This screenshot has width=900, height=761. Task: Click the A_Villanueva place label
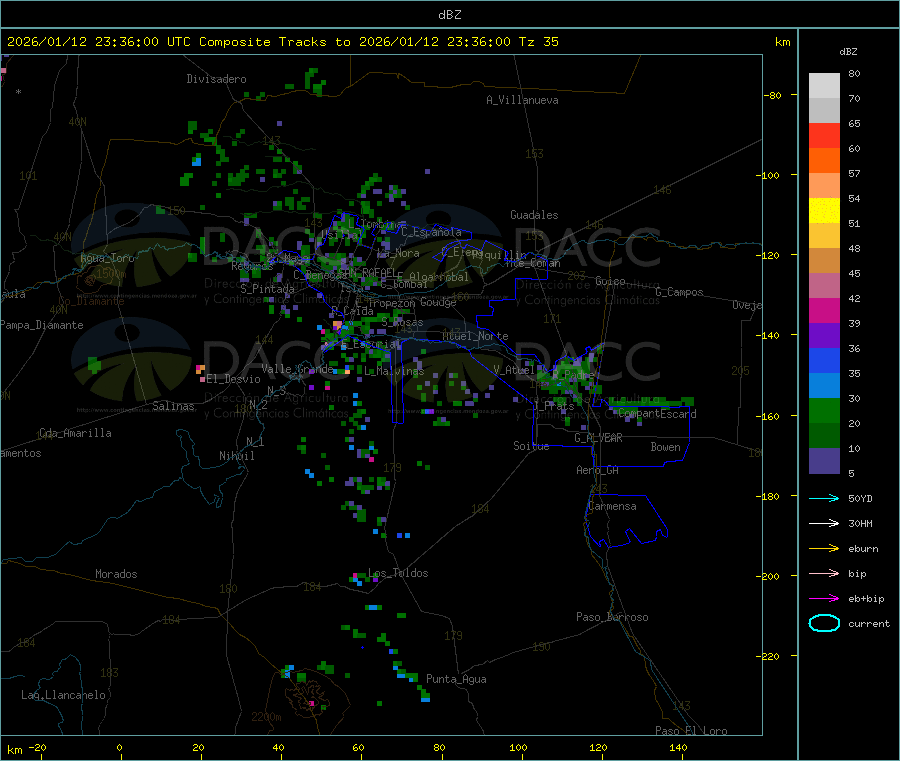522,100
